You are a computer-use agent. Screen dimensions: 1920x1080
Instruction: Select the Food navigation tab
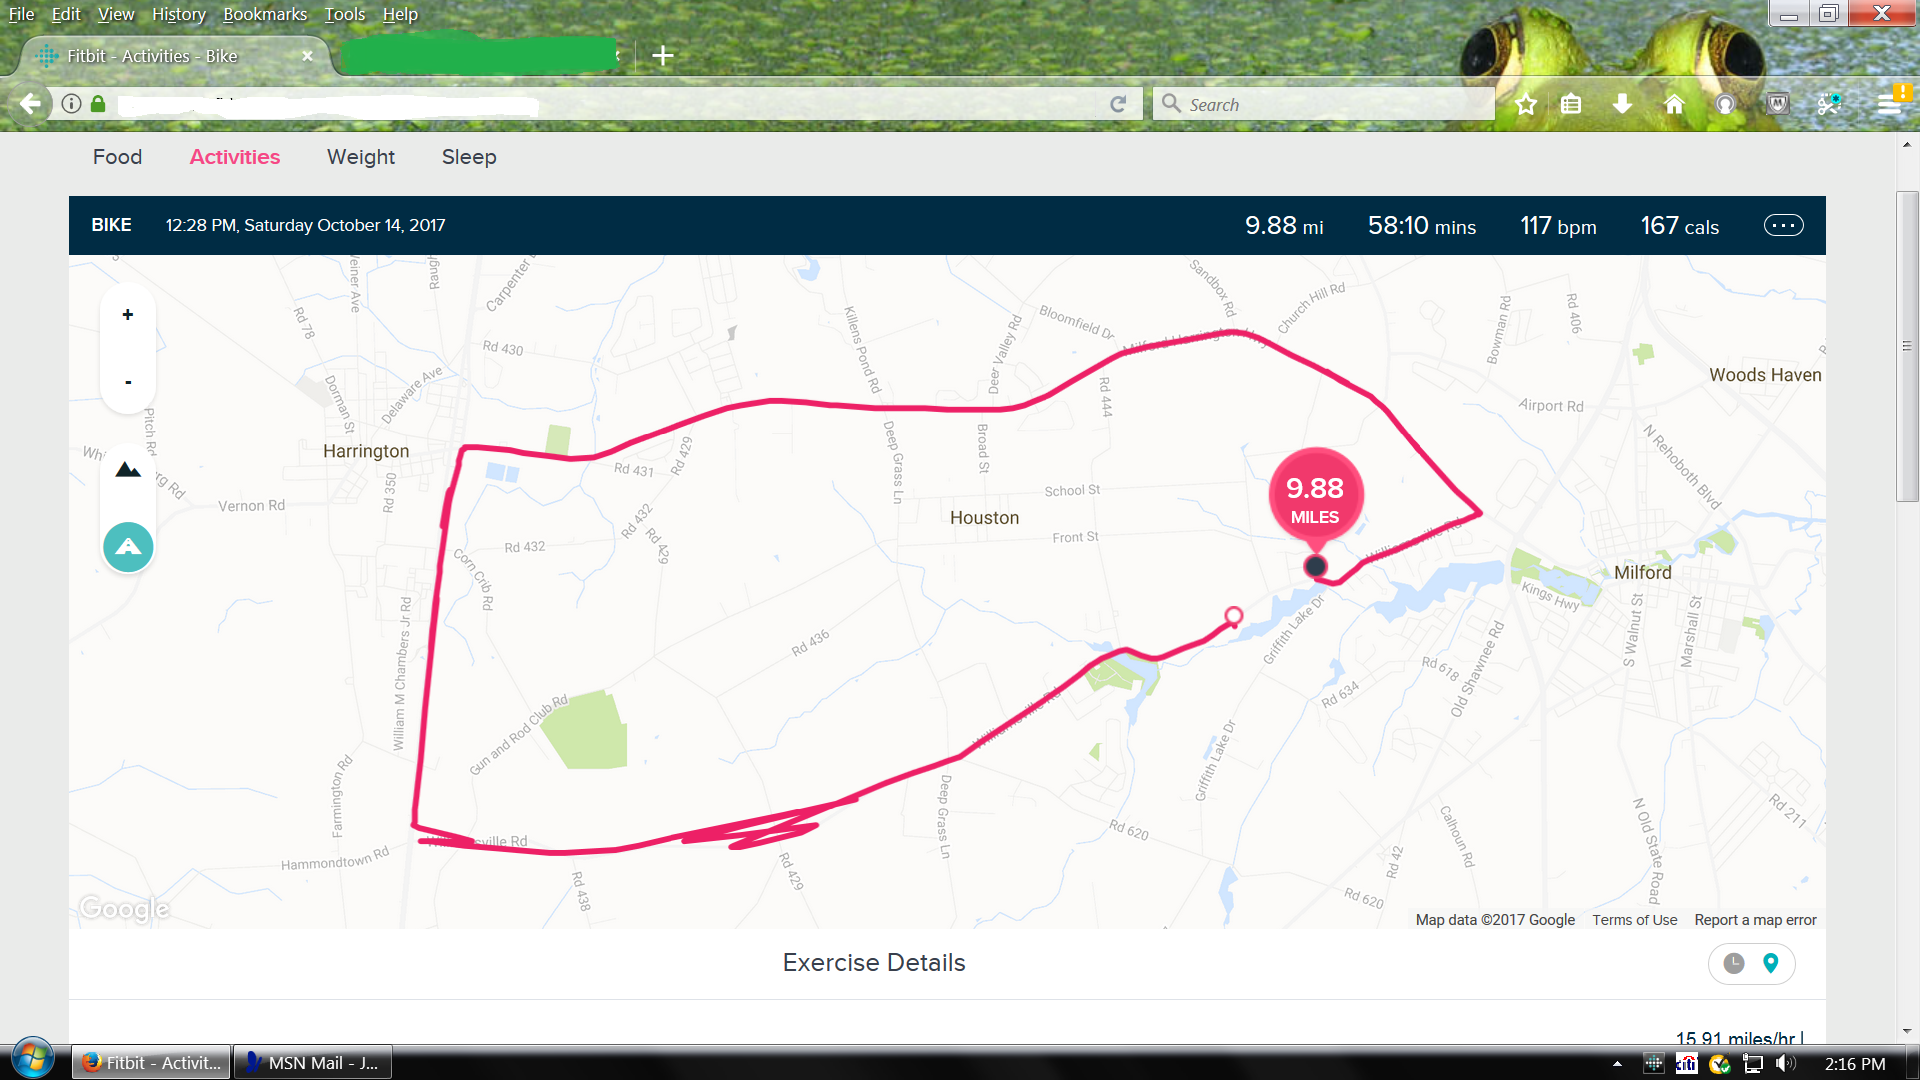coord(117,157)
